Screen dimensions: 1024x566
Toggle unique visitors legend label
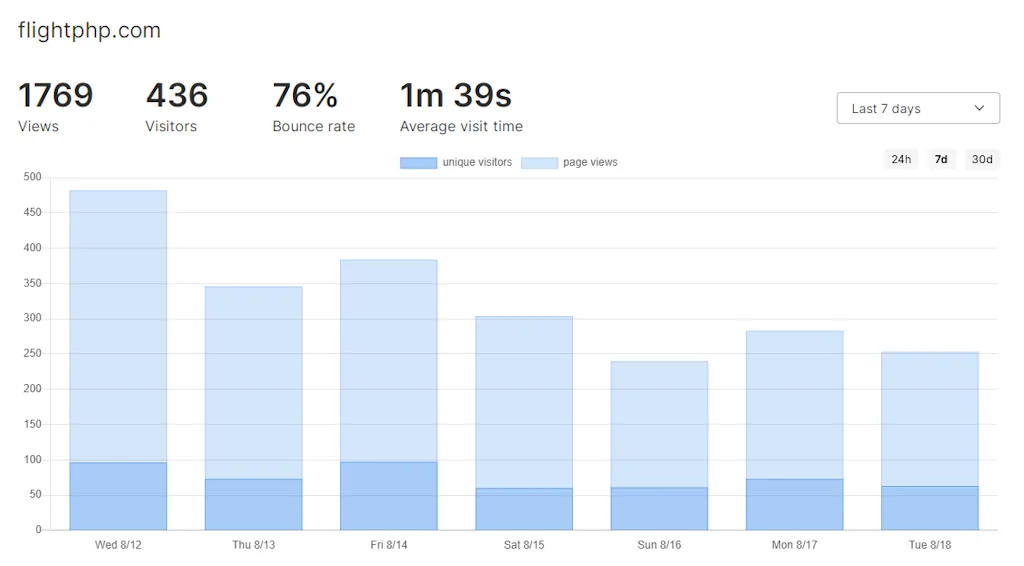(x=477, y=163)
